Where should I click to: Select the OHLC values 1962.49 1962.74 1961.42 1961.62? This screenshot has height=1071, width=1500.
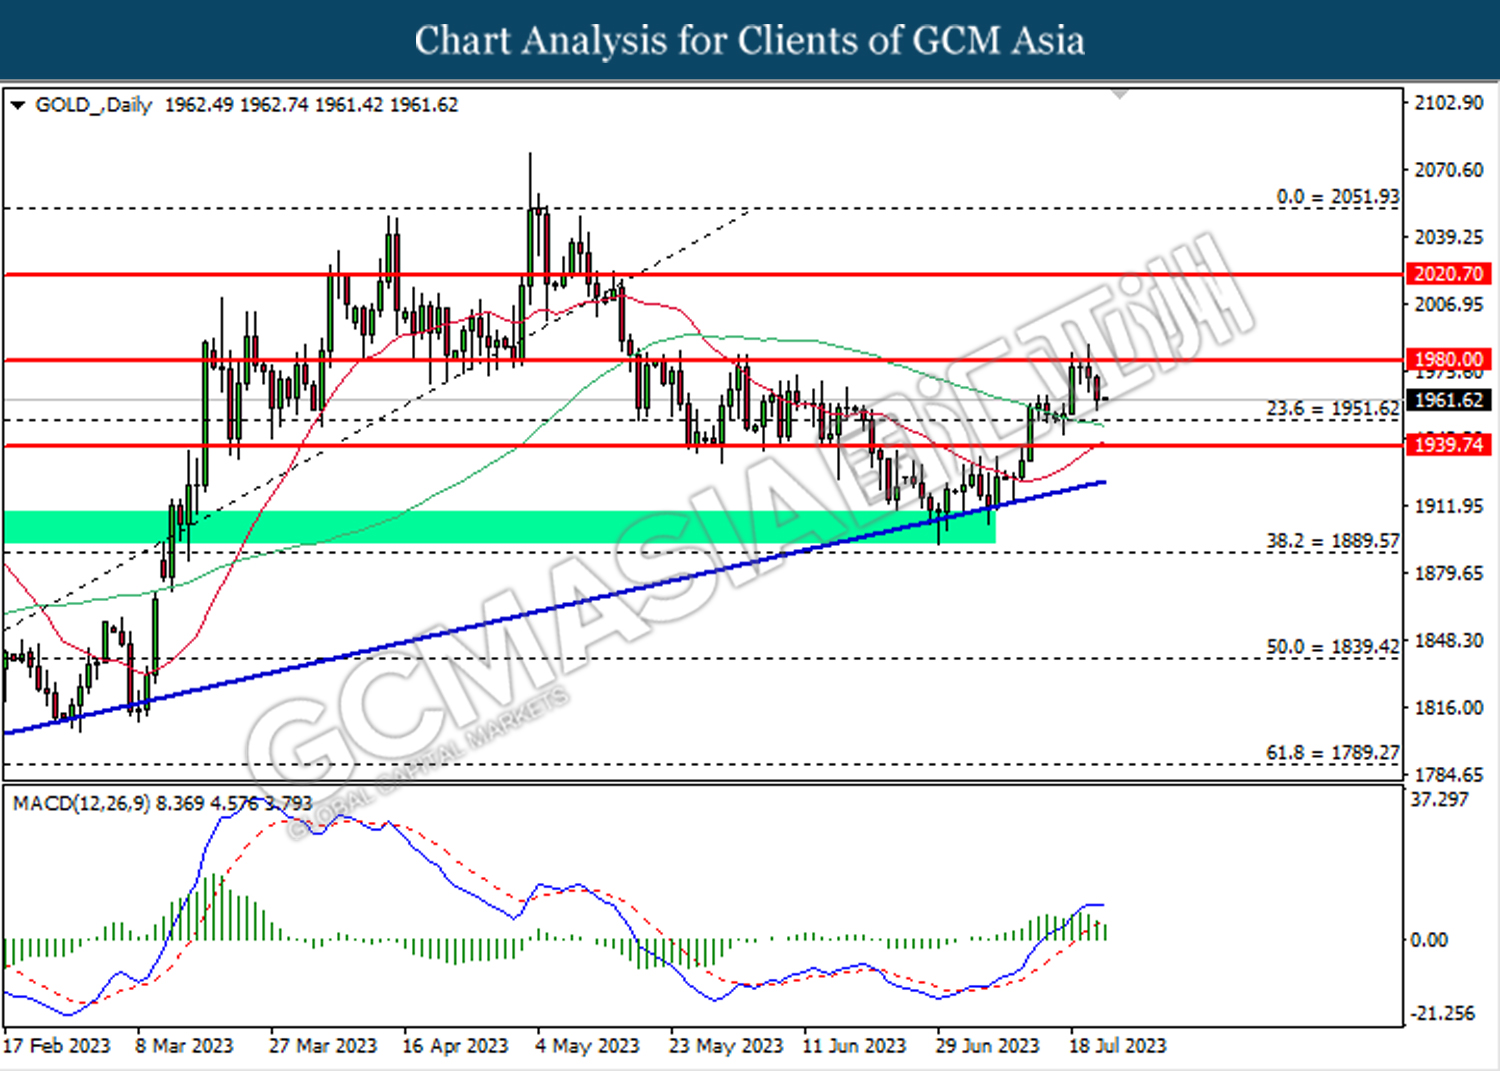pyautogui.click(x=311, y=105)
